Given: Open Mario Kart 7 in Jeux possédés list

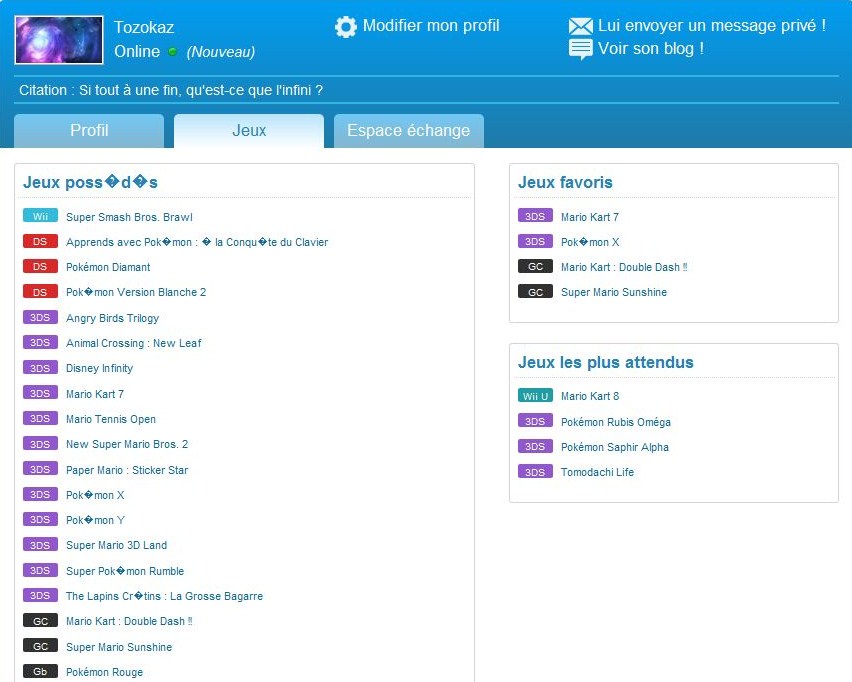Looking at the screenshot, I should click(x=95, y=394).
